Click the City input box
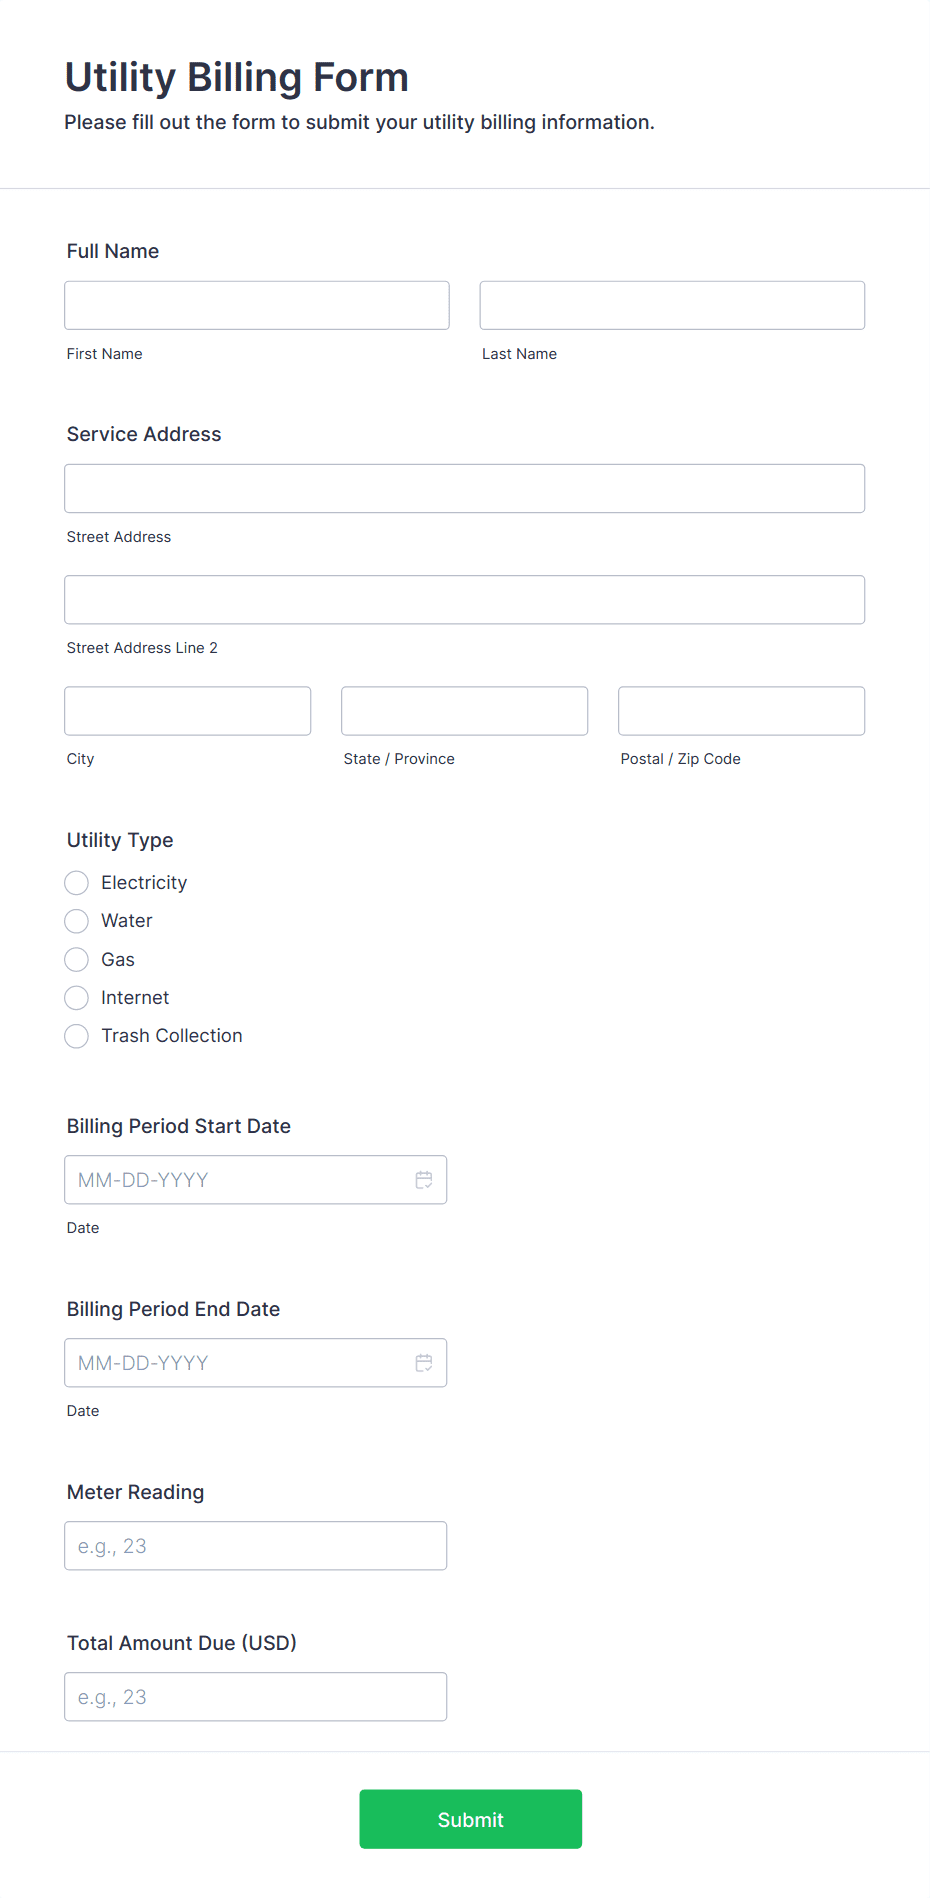Screen dimensions: 930x1898 point(188,711)
